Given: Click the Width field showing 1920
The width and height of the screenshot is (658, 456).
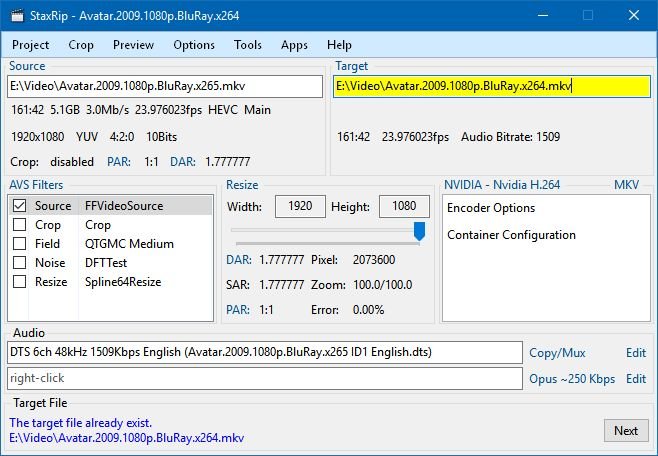Looking at the screenshot, I should pos(300,206).
